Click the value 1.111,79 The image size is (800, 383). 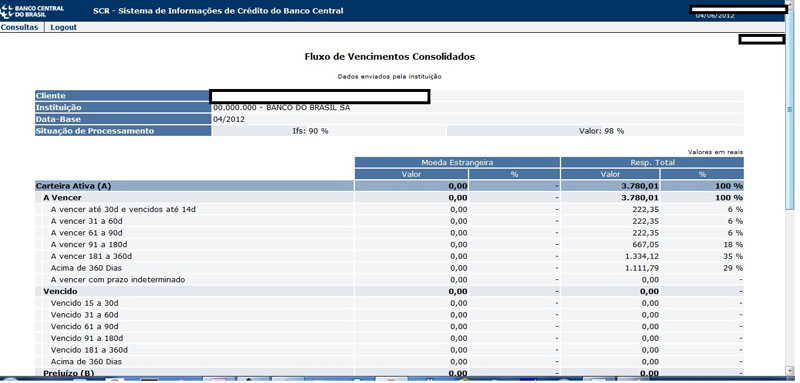pyautogui.click(x=641, y=268)
